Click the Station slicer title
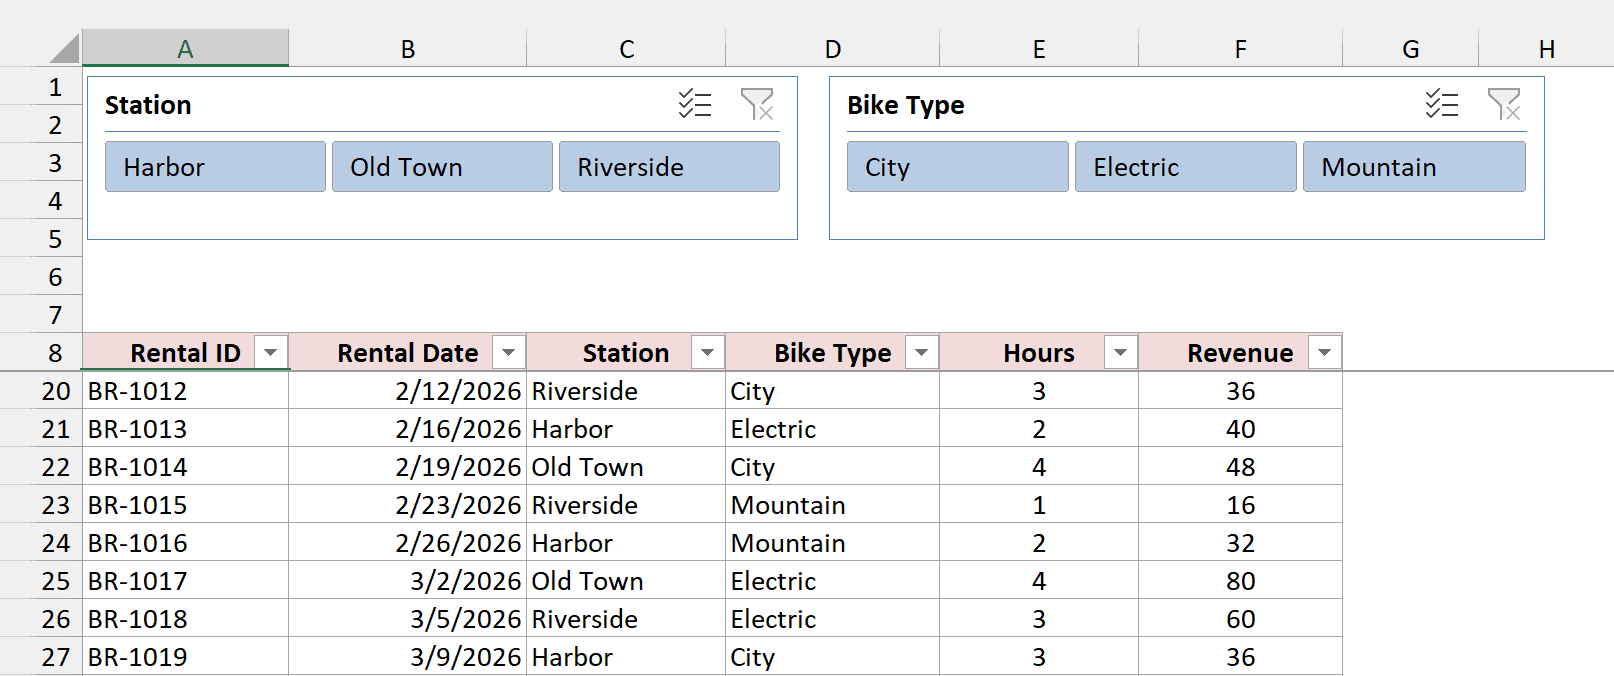1614x676 pixels. (148, 105)
